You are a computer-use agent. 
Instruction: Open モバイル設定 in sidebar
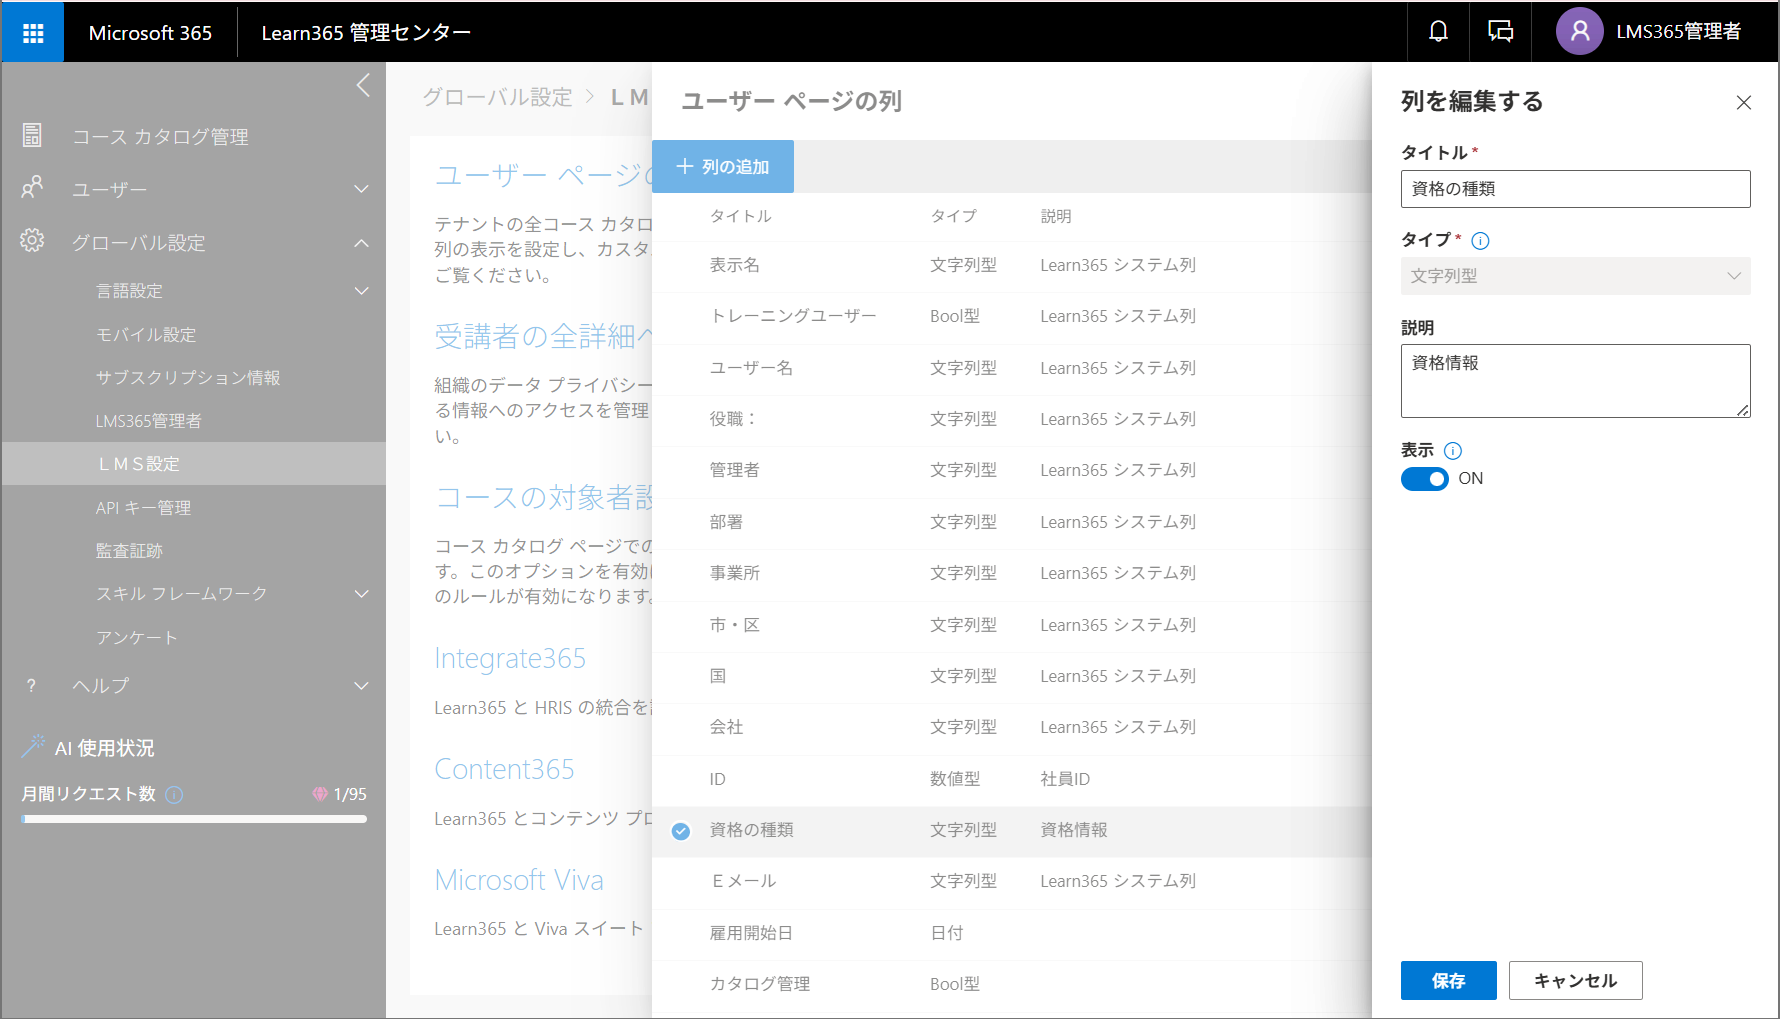(x=146, y=335)
